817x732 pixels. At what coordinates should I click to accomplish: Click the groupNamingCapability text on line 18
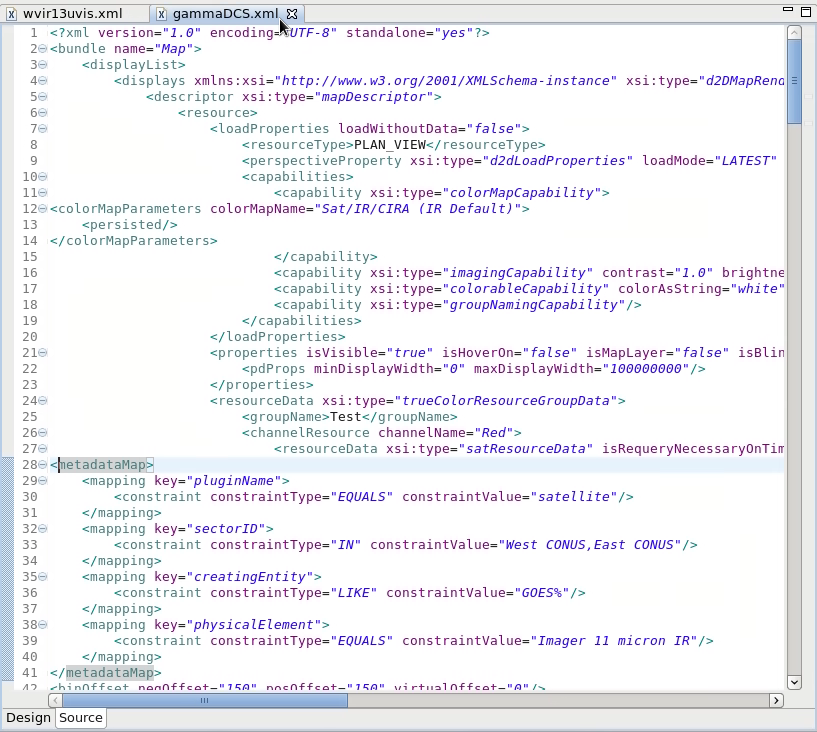click(x=534, y=305)
